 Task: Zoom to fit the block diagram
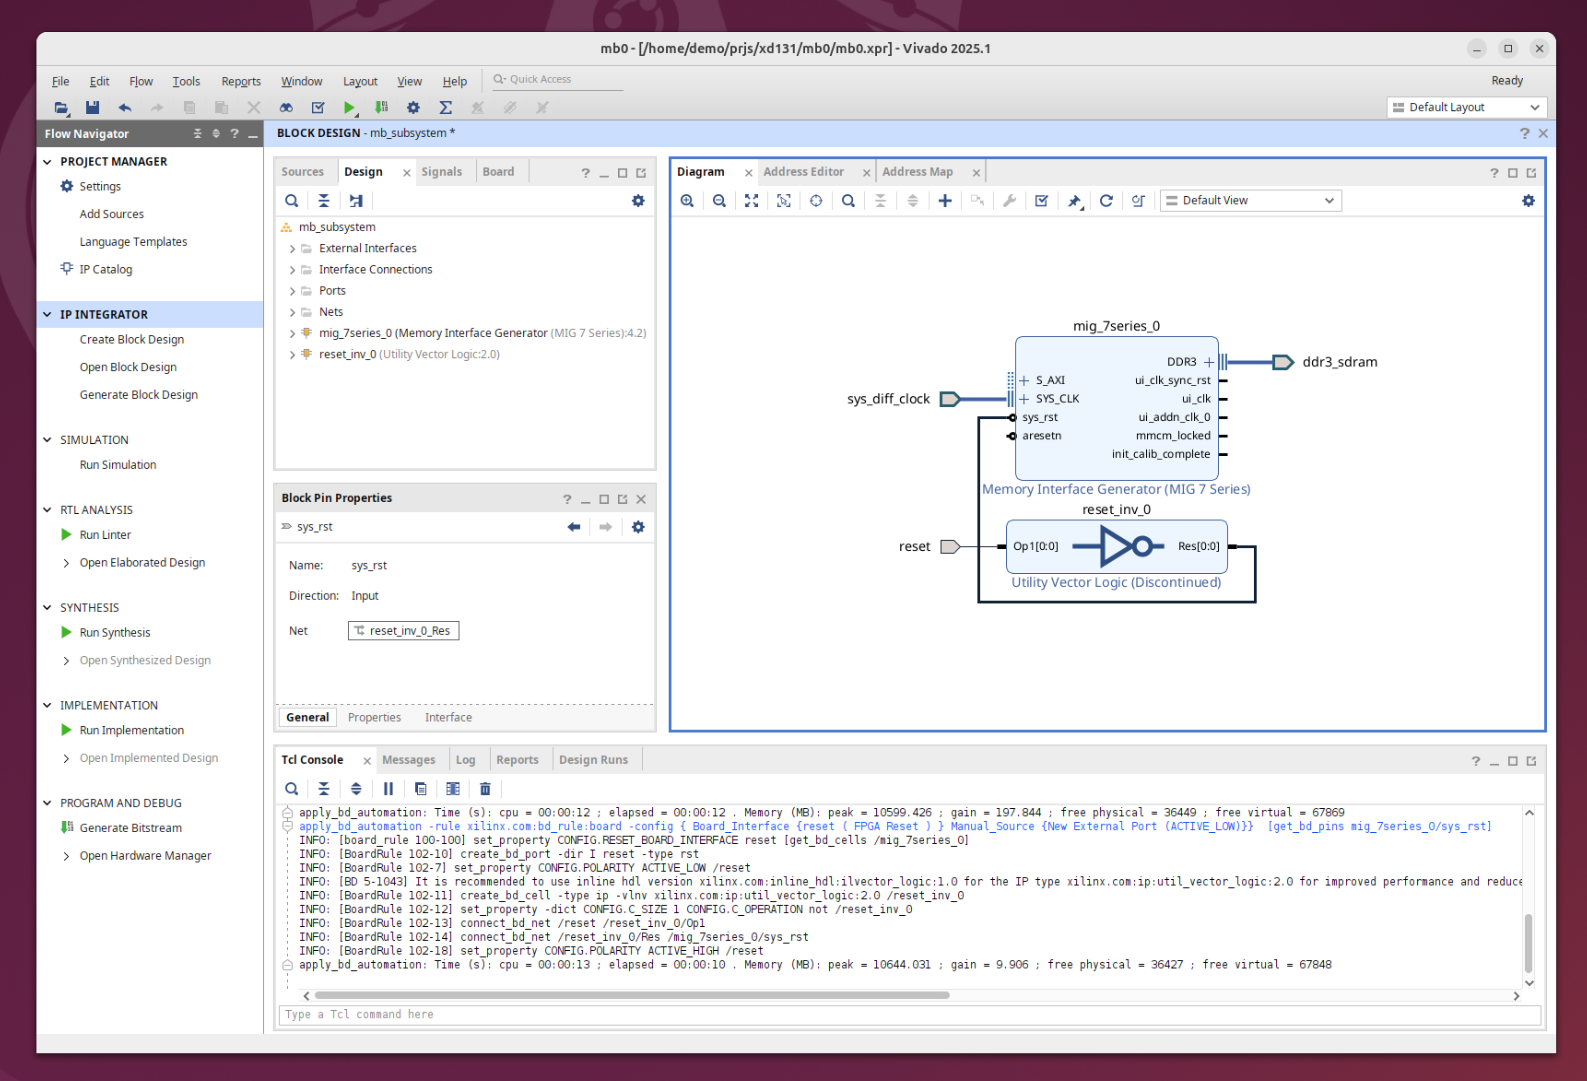[x=751, y=201]
